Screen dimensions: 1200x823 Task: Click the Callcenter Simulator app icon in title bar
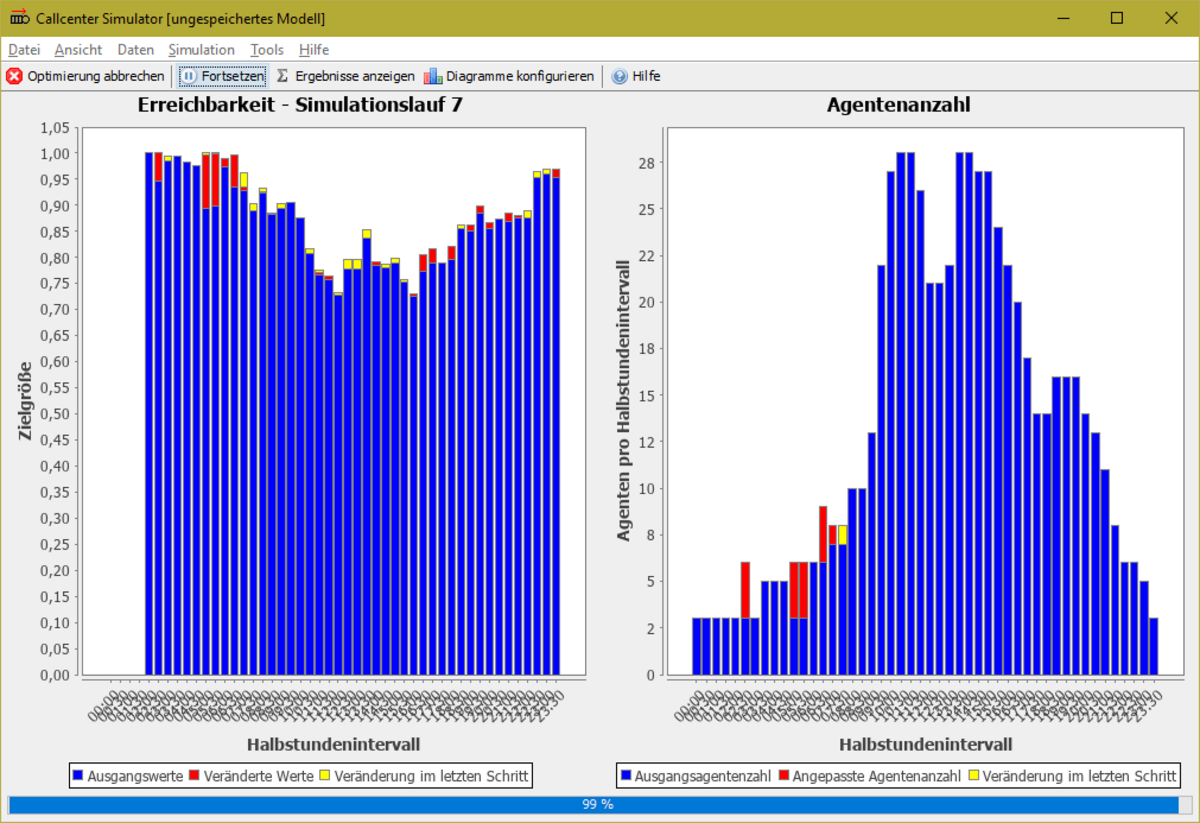coord(18,18)
